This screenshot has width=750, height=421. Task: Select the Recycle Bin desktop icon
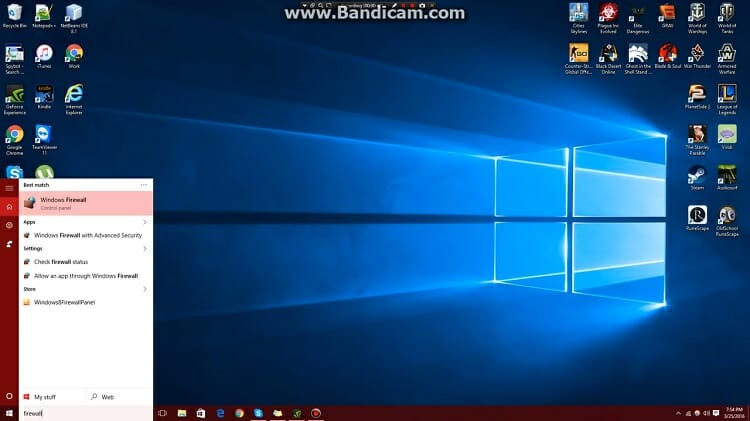point(14,16)
